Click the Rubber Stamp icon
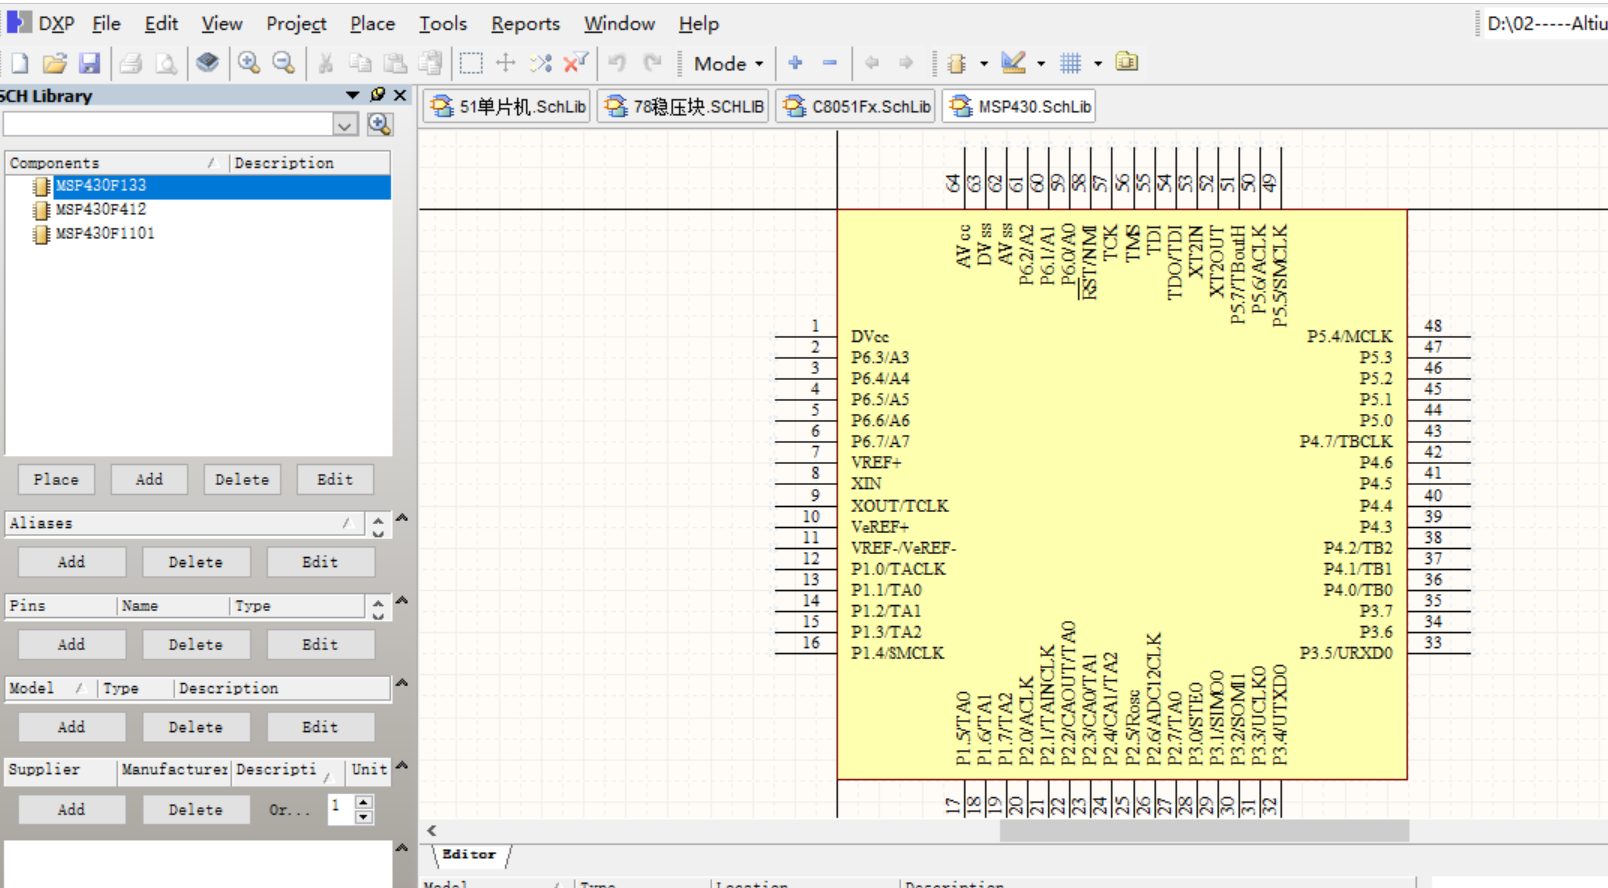Viewport: 1608px width, 888px height. pos(430,63)
